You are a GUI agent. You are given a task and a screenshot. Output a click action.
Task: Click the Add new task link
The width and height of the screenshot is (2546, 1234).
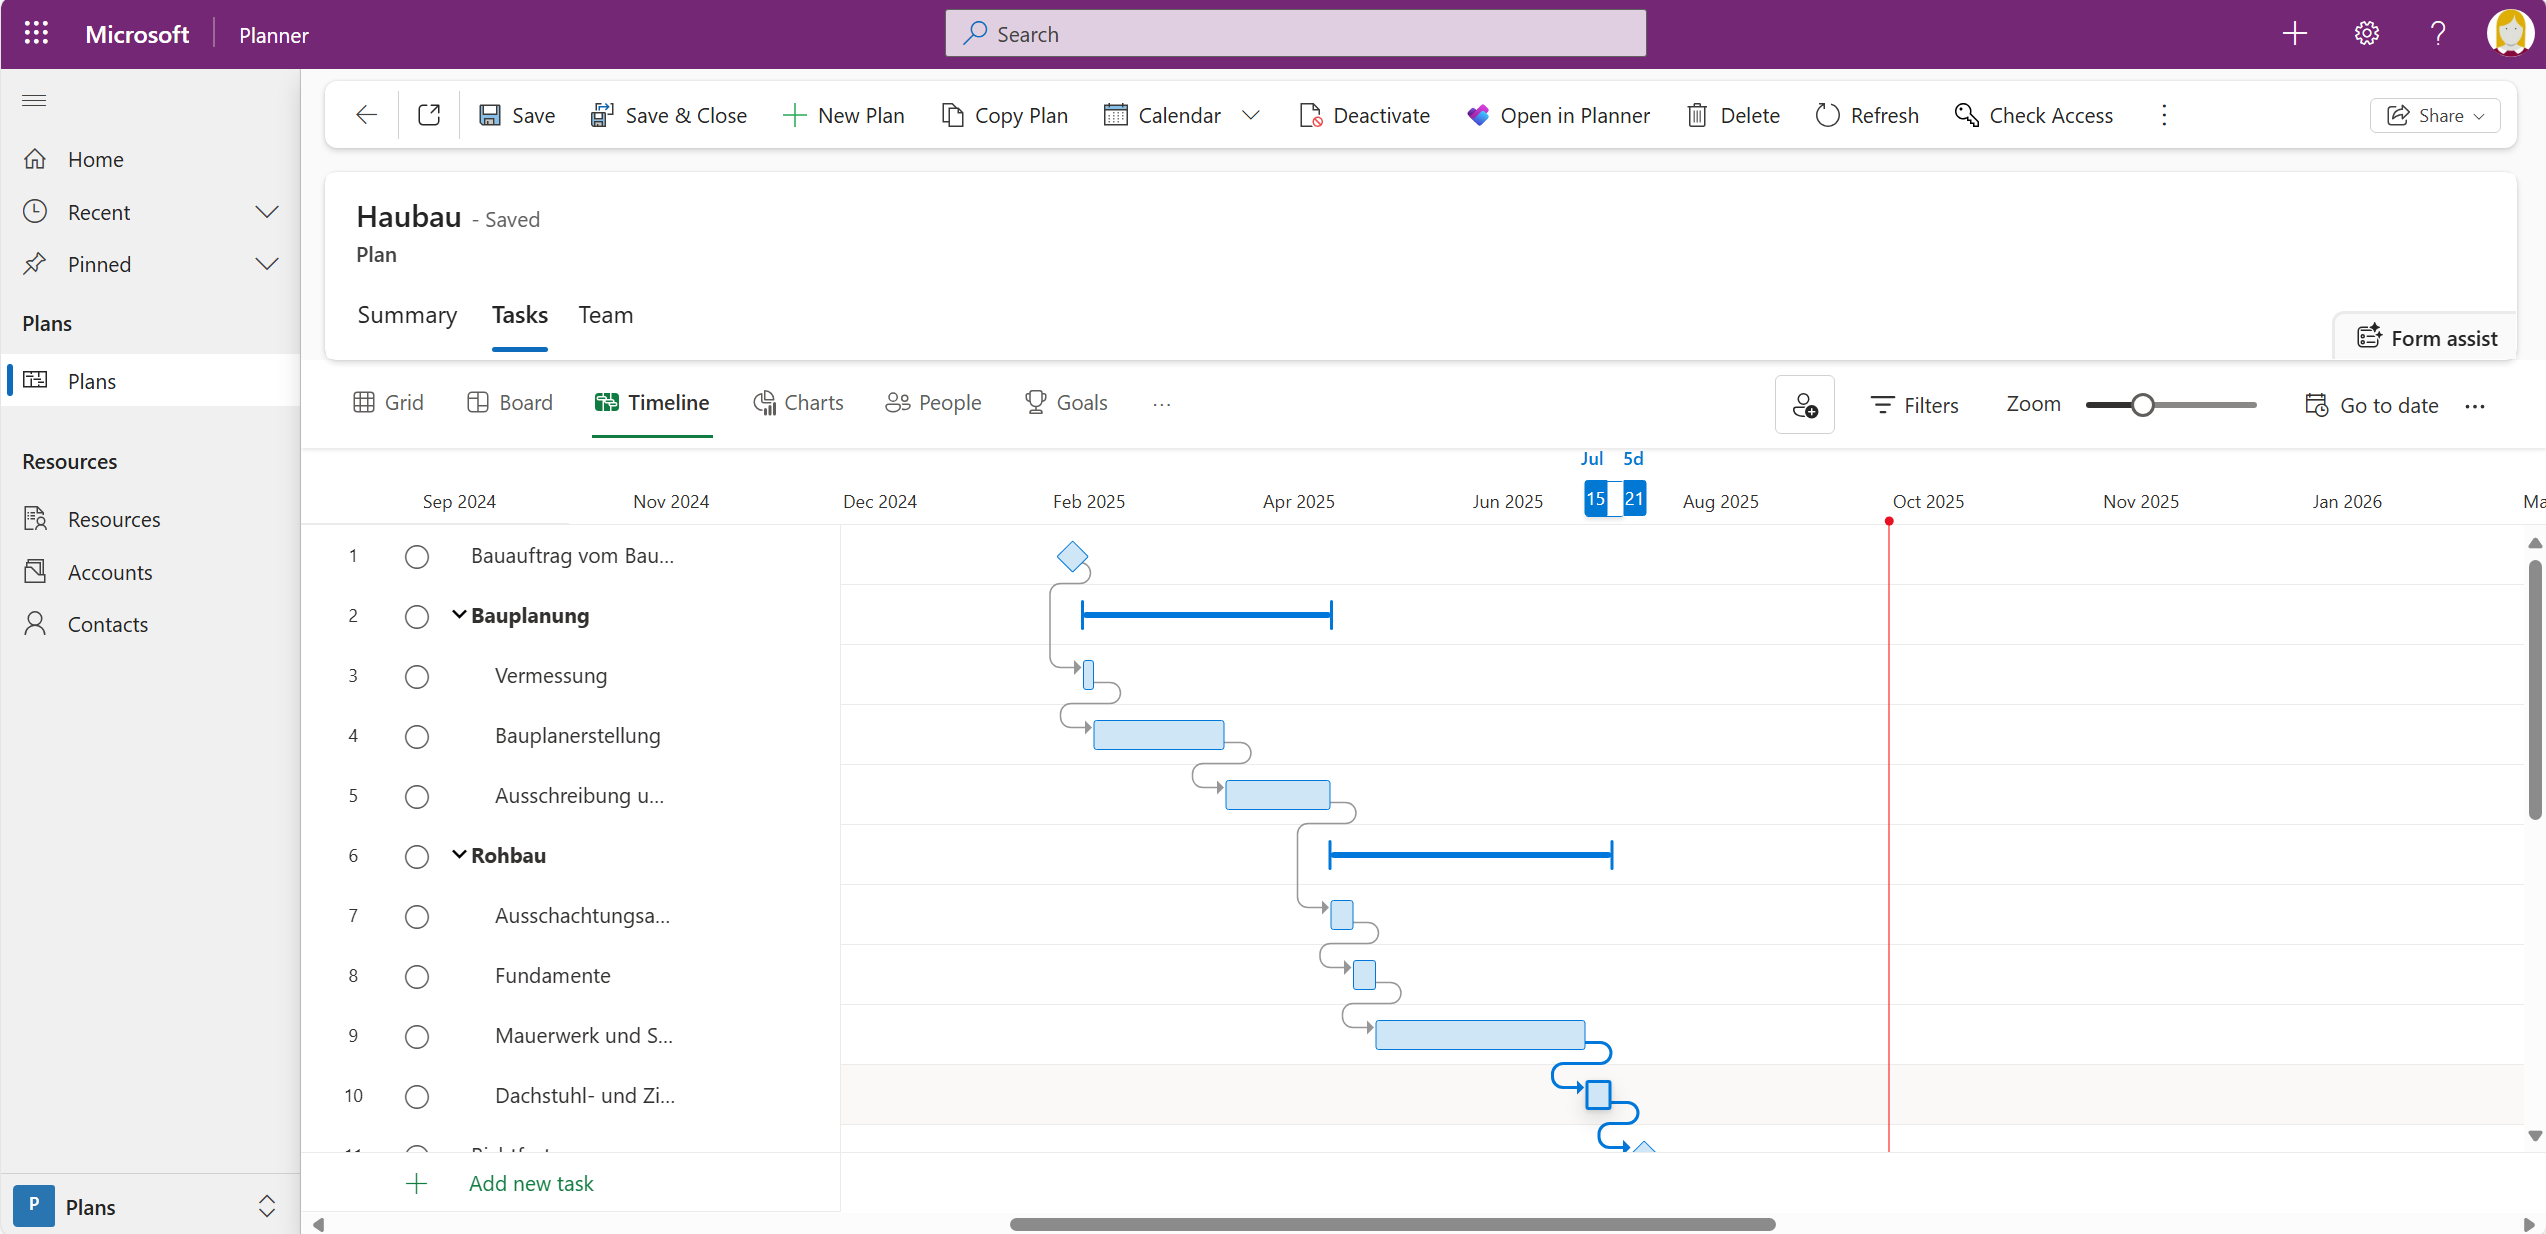click(530, 1183)
